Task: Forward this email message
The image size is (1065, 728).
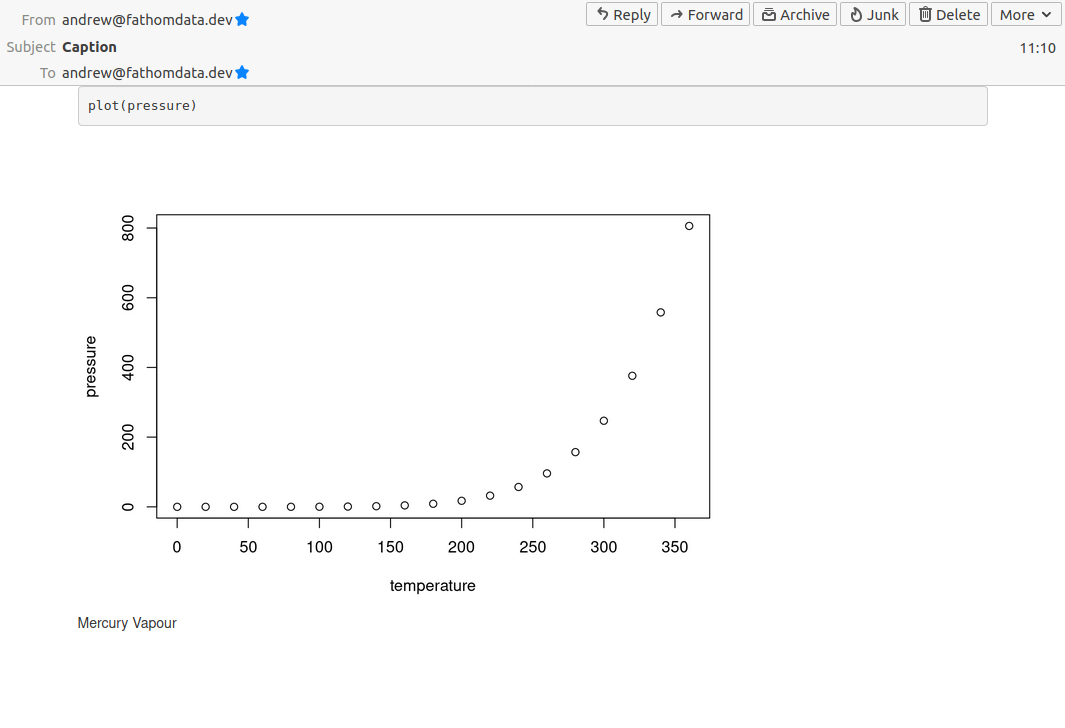Action: pyautogui.click(x=705, y=14)
